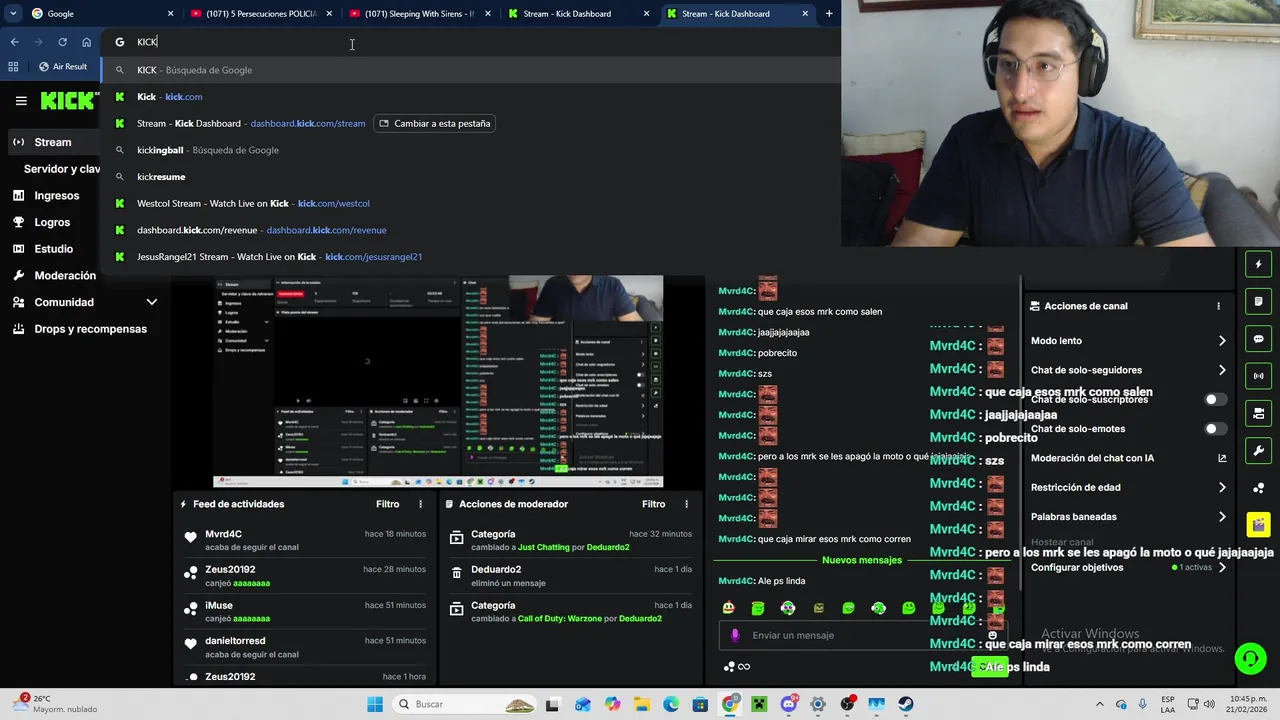
Task: Choose kick.com suggestion in address dropdown
Action: click(x=470, y=97)
